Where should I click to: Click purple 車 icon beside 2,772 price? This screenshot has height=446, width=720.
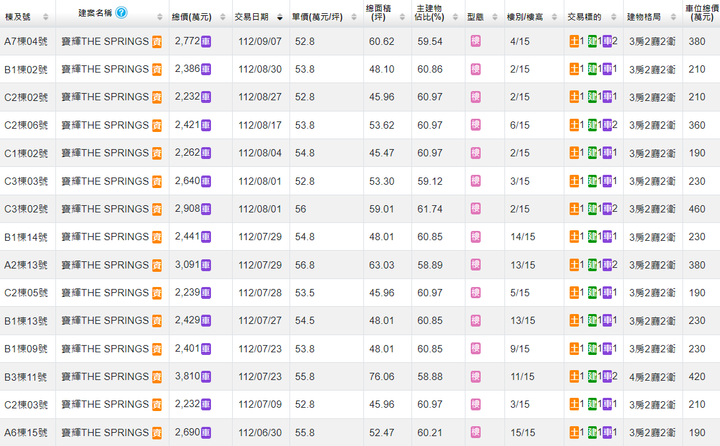pyautogui.click(x=206, y=41)
